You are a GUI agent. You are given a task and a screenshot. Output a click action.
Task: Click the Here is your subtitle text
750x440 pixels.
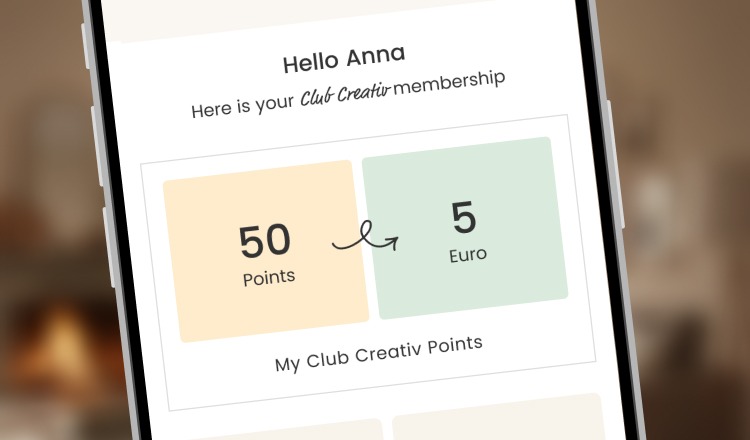point(243,108)
